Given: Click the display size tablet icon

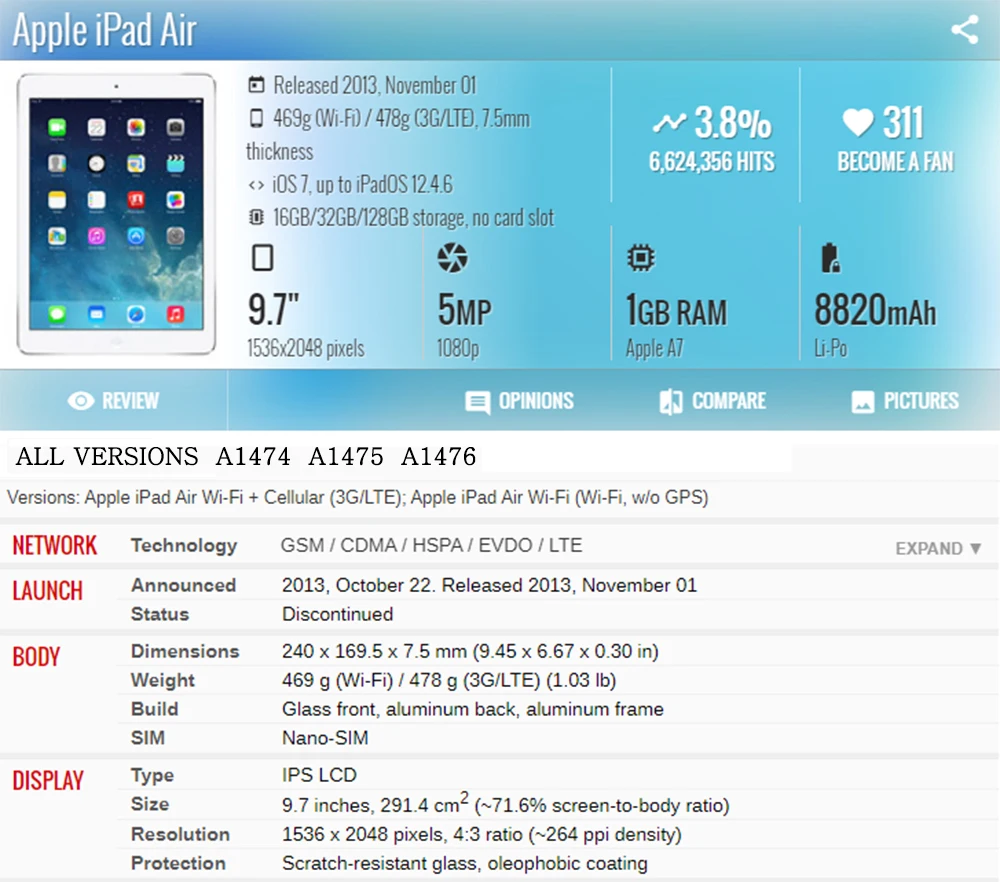Looking at the screenshot, I should point(262,258).
